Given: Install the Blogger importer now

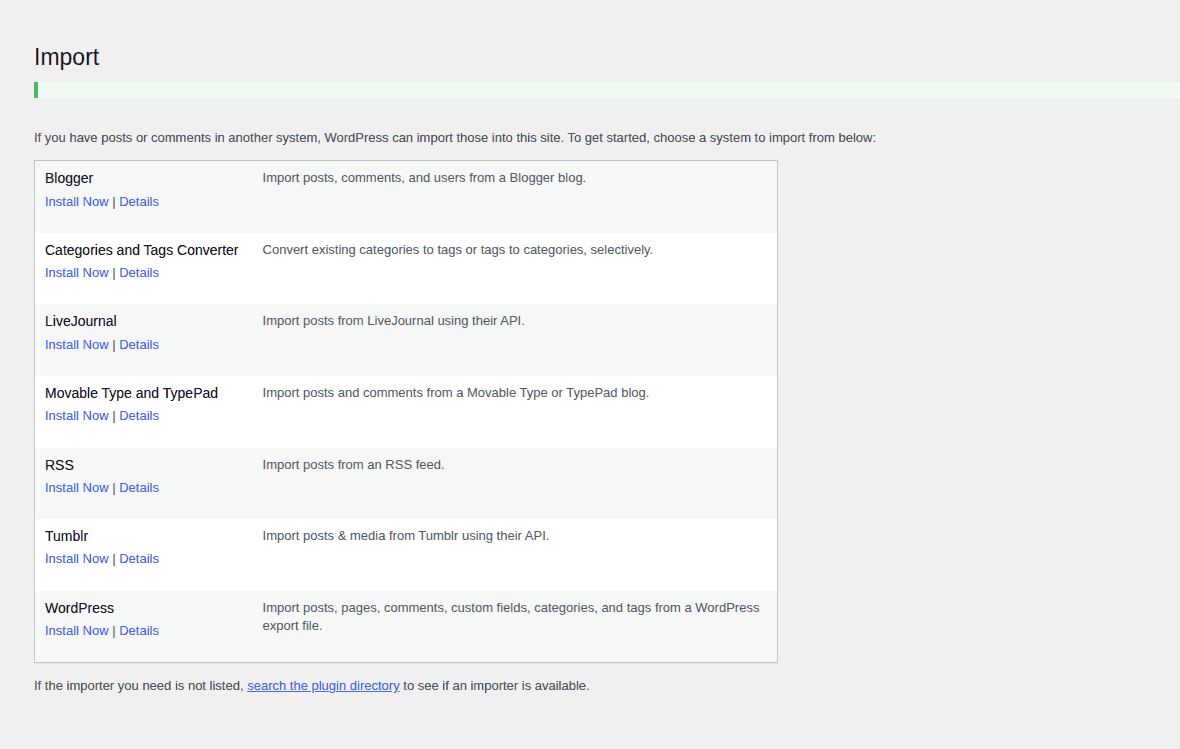Looking at the screenshot, I should tap(77, 202).
